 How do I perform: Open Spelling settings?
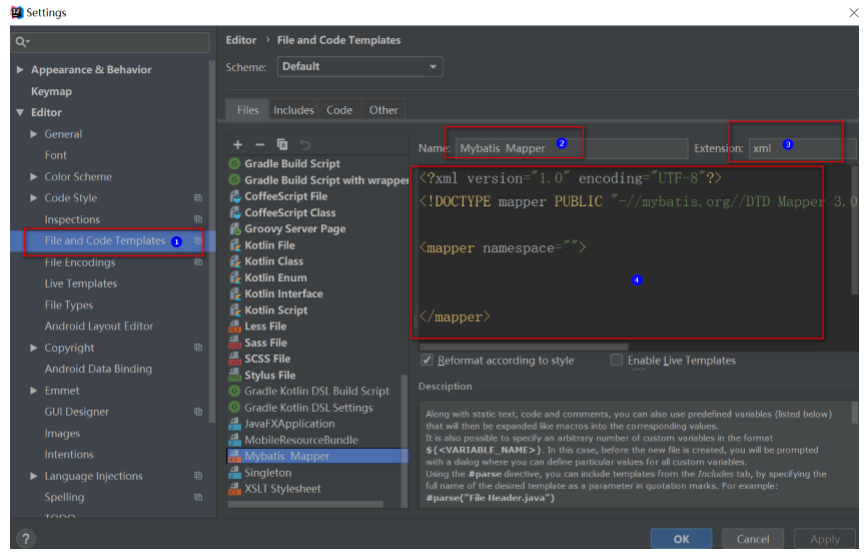pyautogui.click(x=64, y=497)
